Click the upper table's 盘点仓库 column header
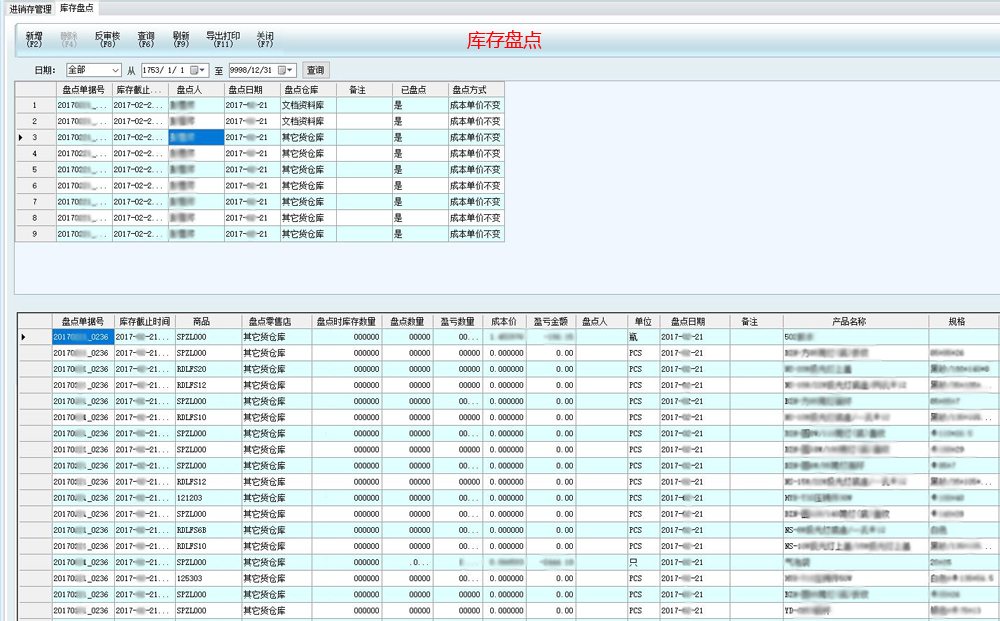1000x621 pixels. point(308,90)
